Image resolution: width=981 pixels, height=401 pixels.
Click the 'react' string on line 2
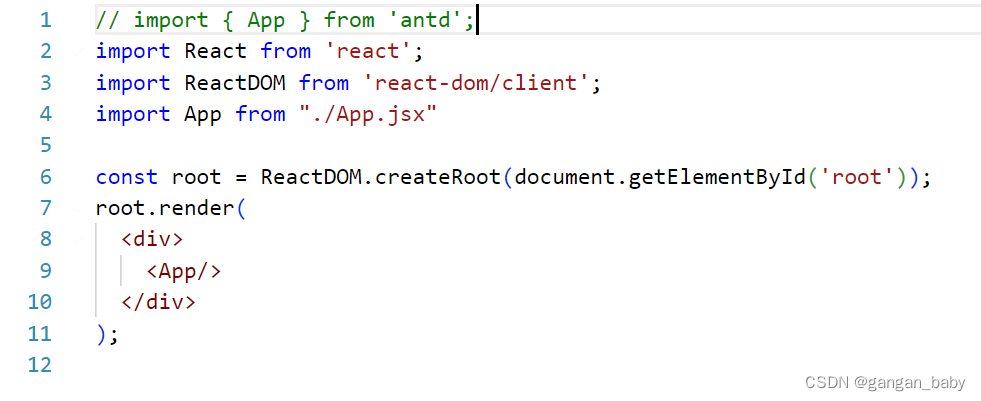click(368, 51)
